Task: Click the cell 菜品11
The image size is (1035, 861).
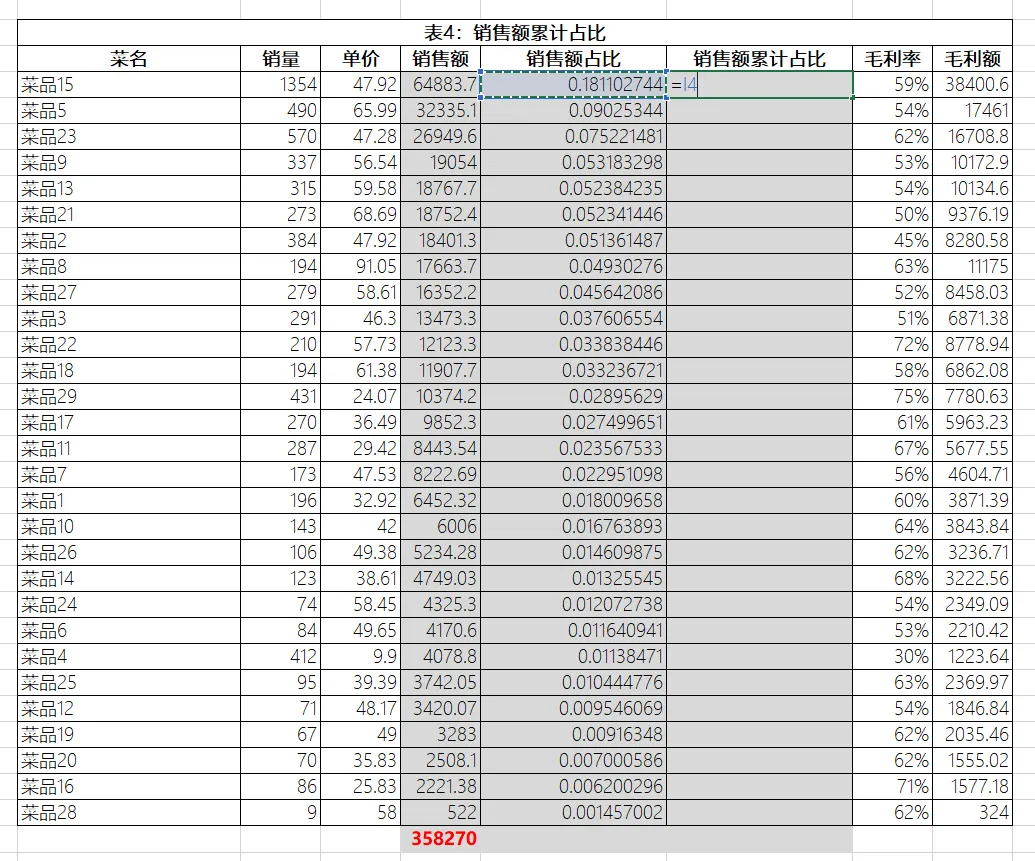Action: tap(129, 448)
